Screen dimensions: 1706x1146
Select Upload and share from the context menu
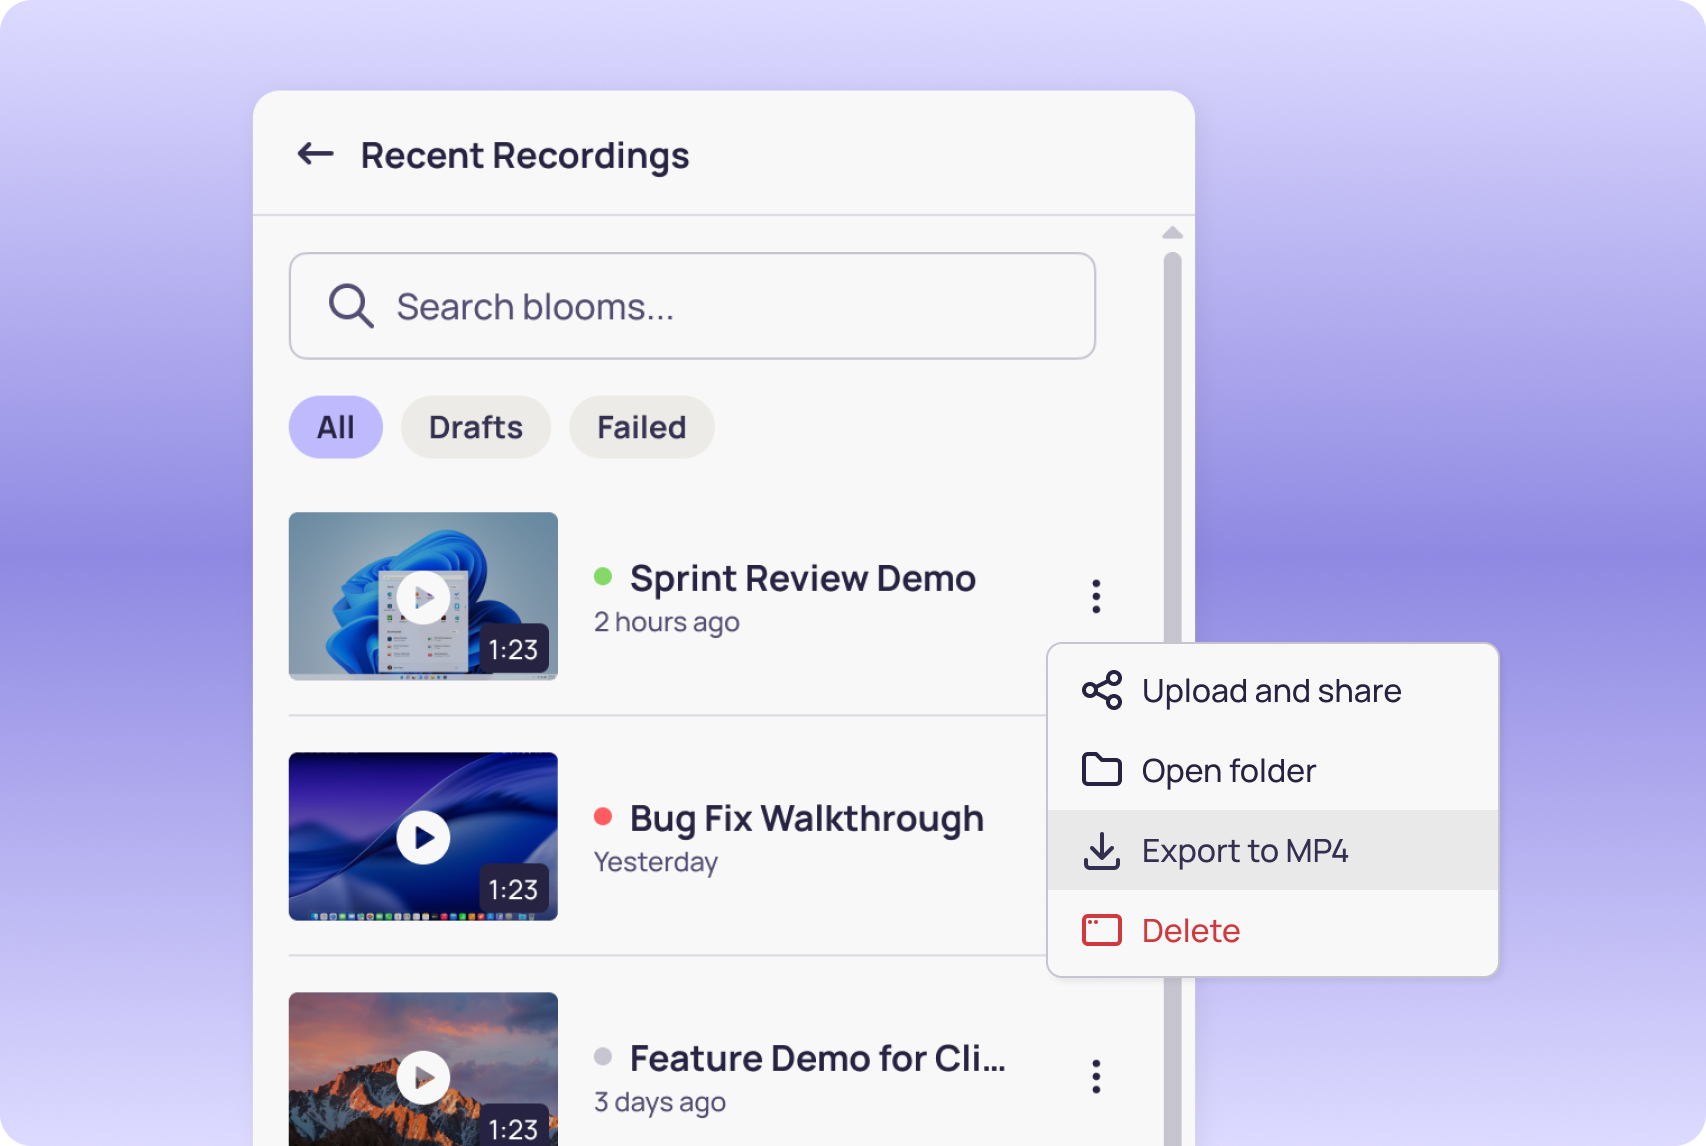pos(1271,690)
